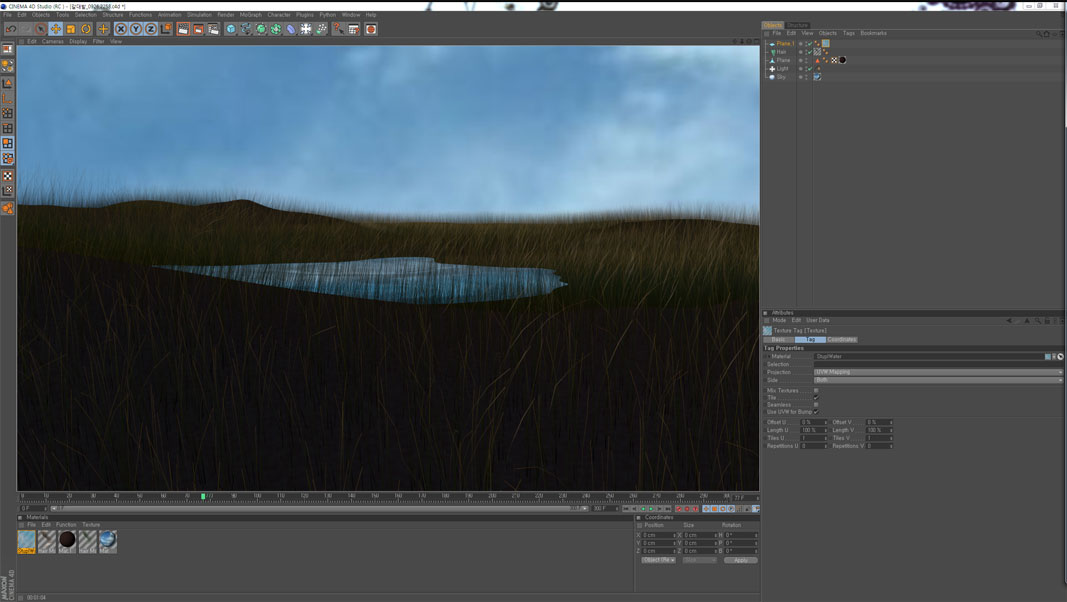Open the Simulation menu
This screenshot has height=602, width=1067.
tap(199, 15)
